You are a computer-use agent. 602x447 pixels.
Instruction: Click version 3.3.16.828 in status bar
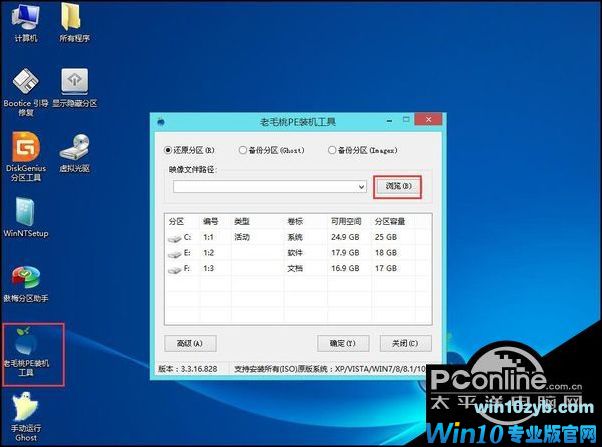[x=188, y=369]
